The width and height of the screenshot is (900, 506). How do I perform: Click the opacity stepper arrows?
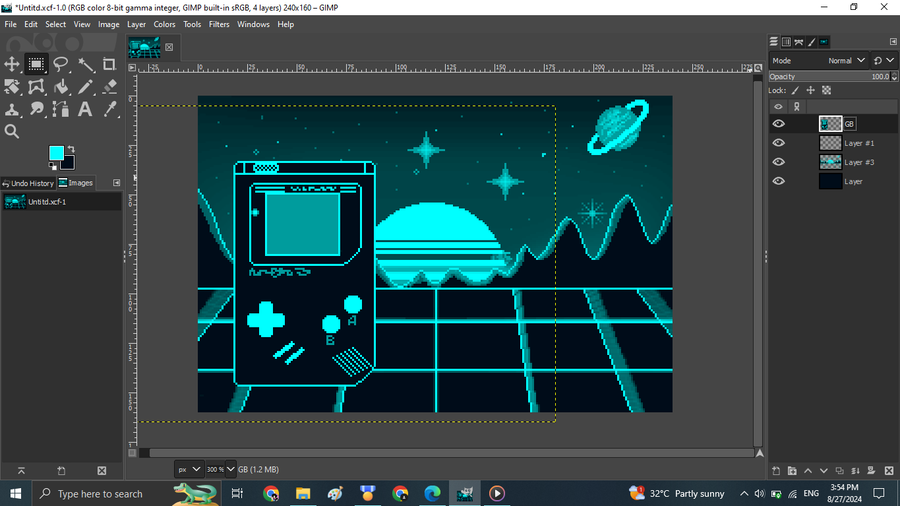tap(894, 76)
